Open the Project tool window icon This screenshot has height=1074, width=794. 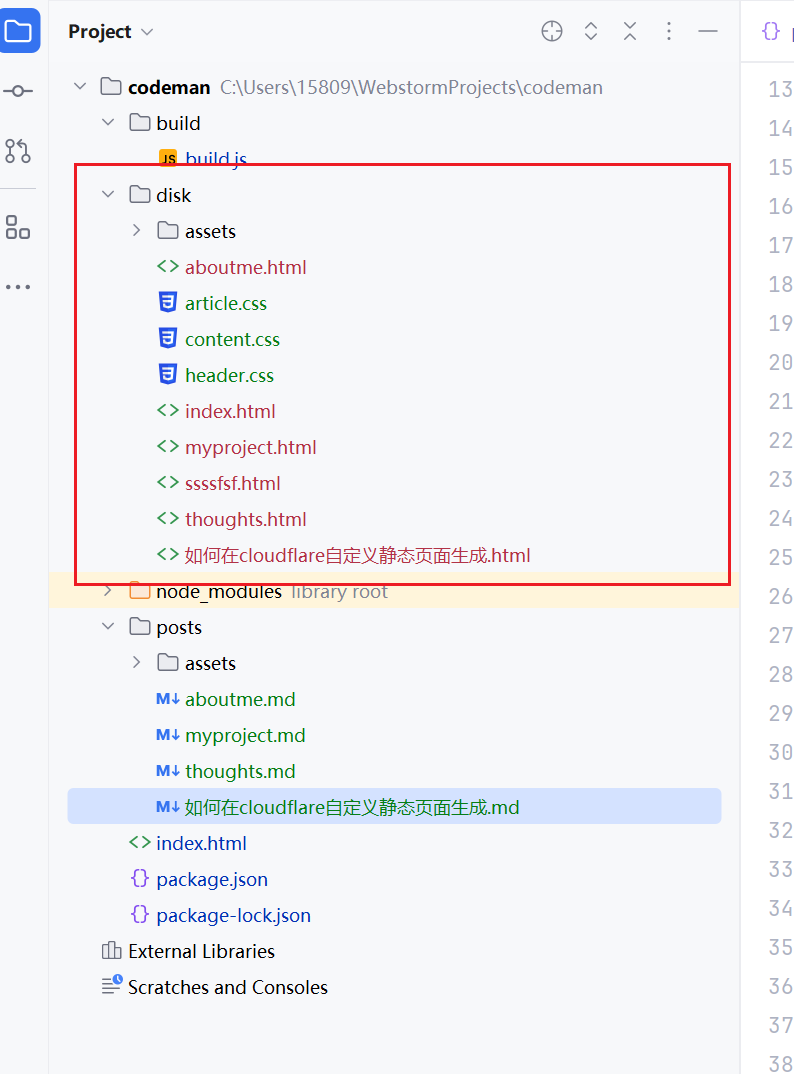point(19,31)
